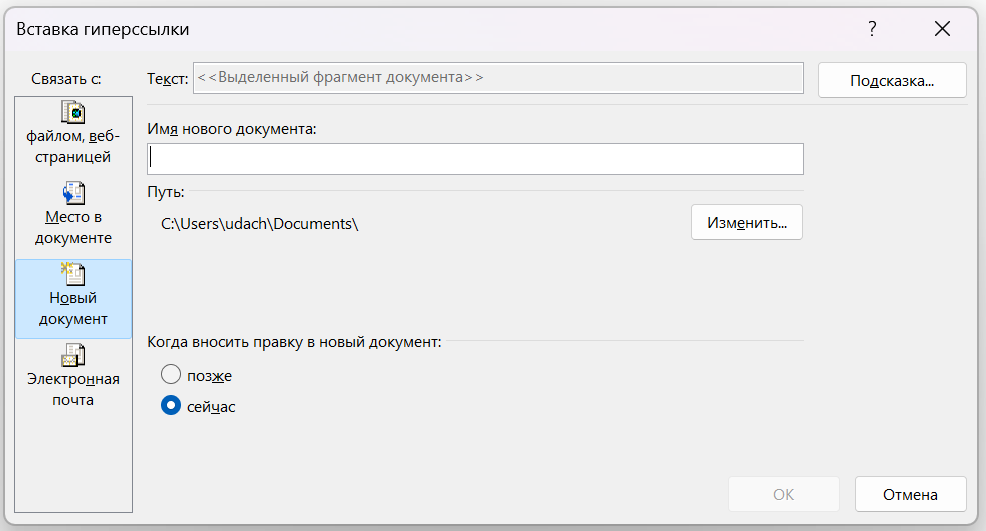This screenshot has height=531, width=986.
Task: Select the 'позже' radio button
Action: pyautogui.click(x=171, y=375)
